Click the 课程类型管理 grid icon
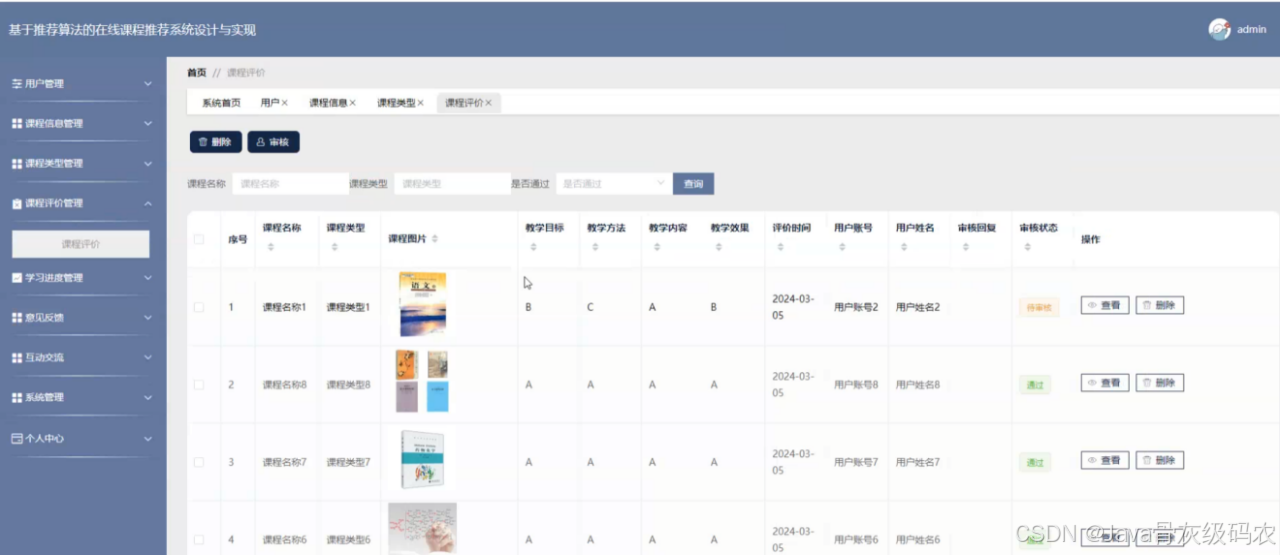Viewport: 1280px width, 555px height. tap(16, 163)
